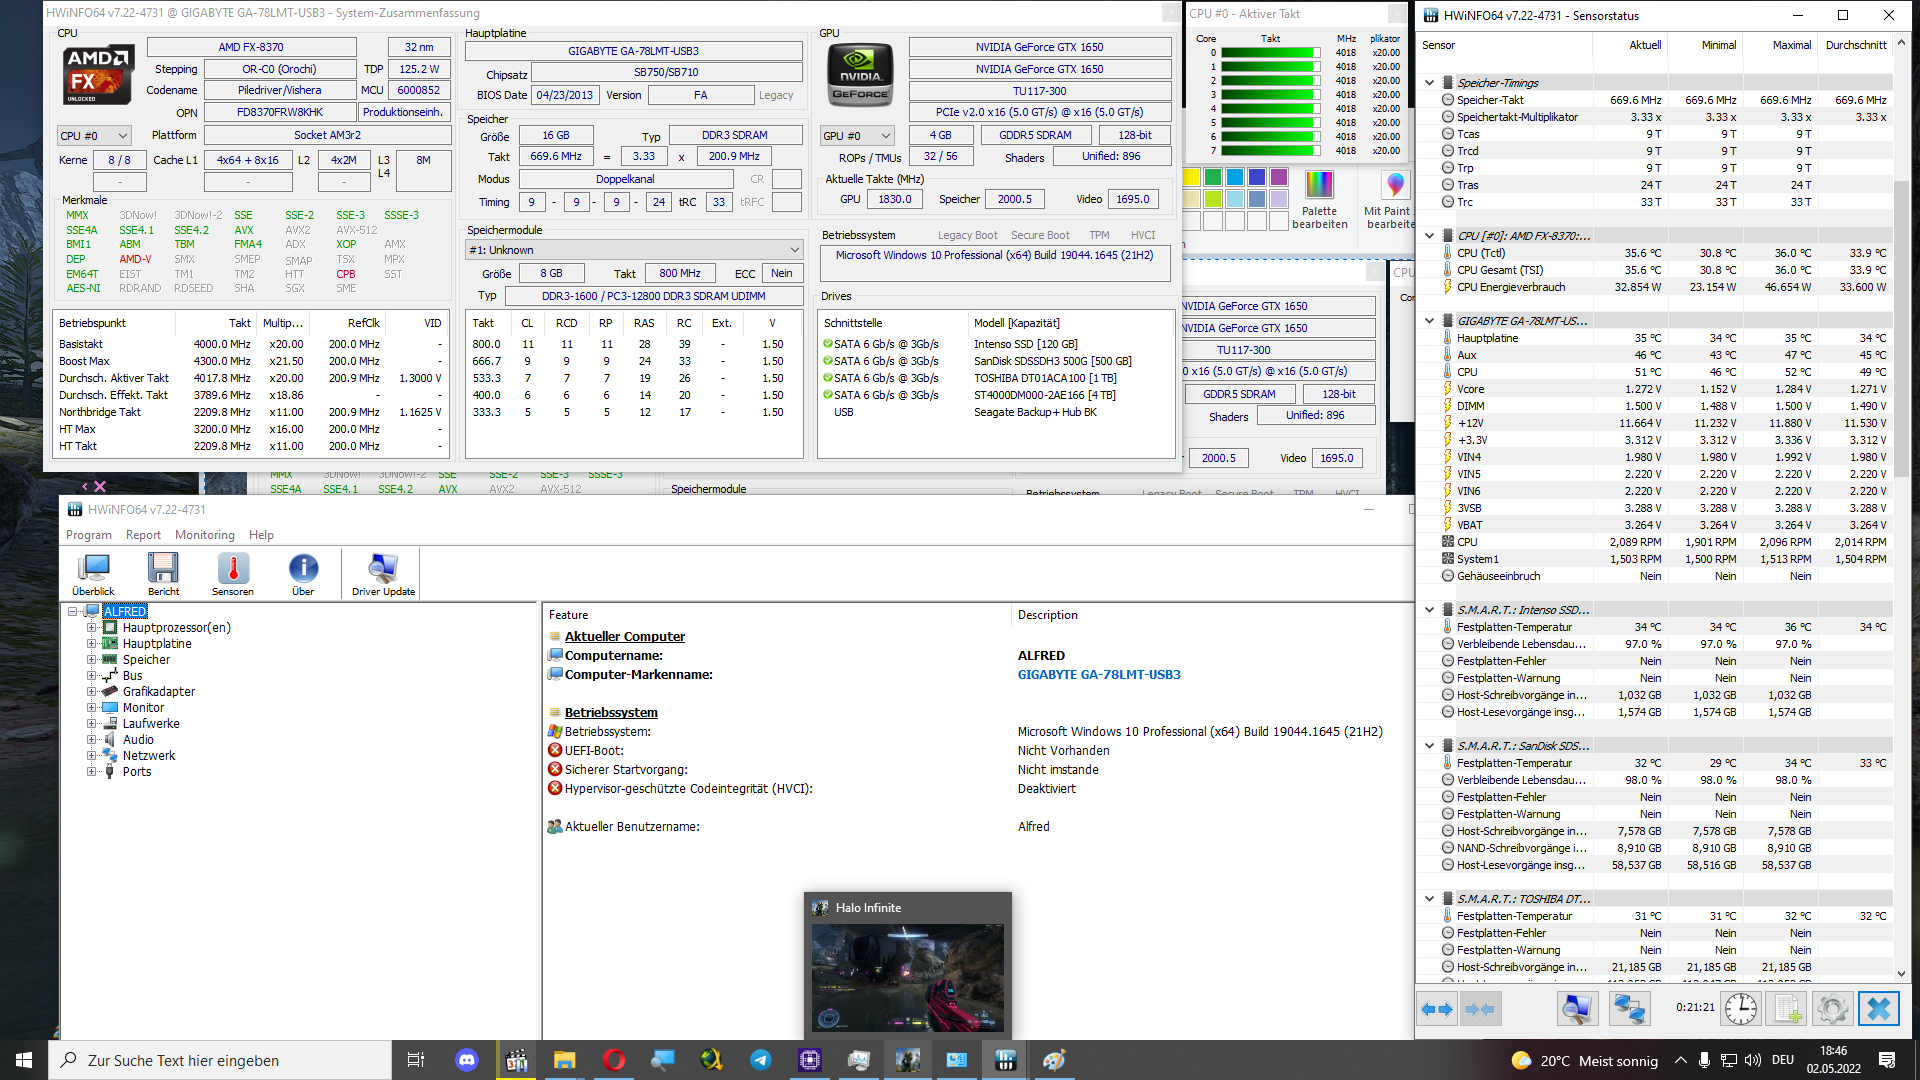
Task: Open the GPU #0 selector dropdown
Action: click(858, 136)
